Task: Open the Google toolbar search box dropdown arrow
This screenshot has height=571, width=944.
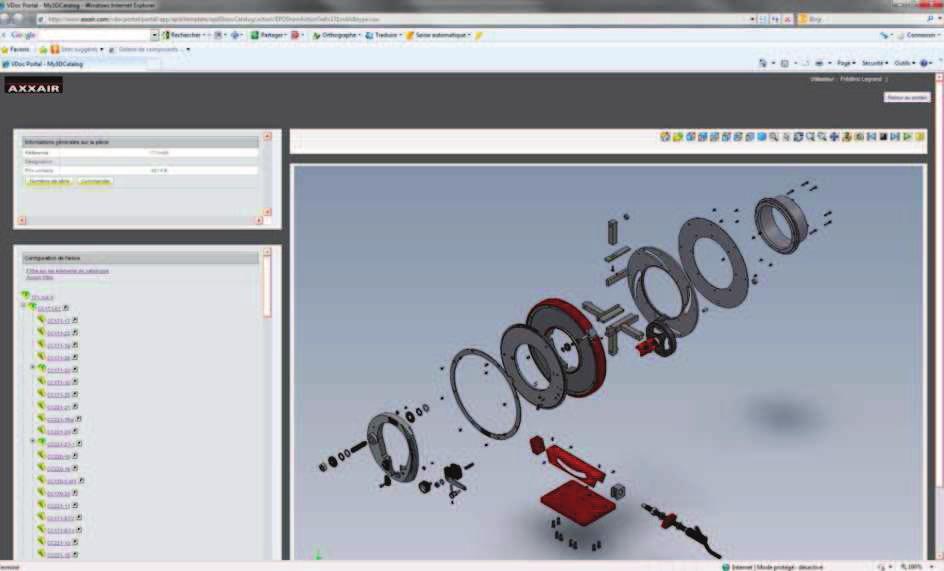Action: coord(155,35)
